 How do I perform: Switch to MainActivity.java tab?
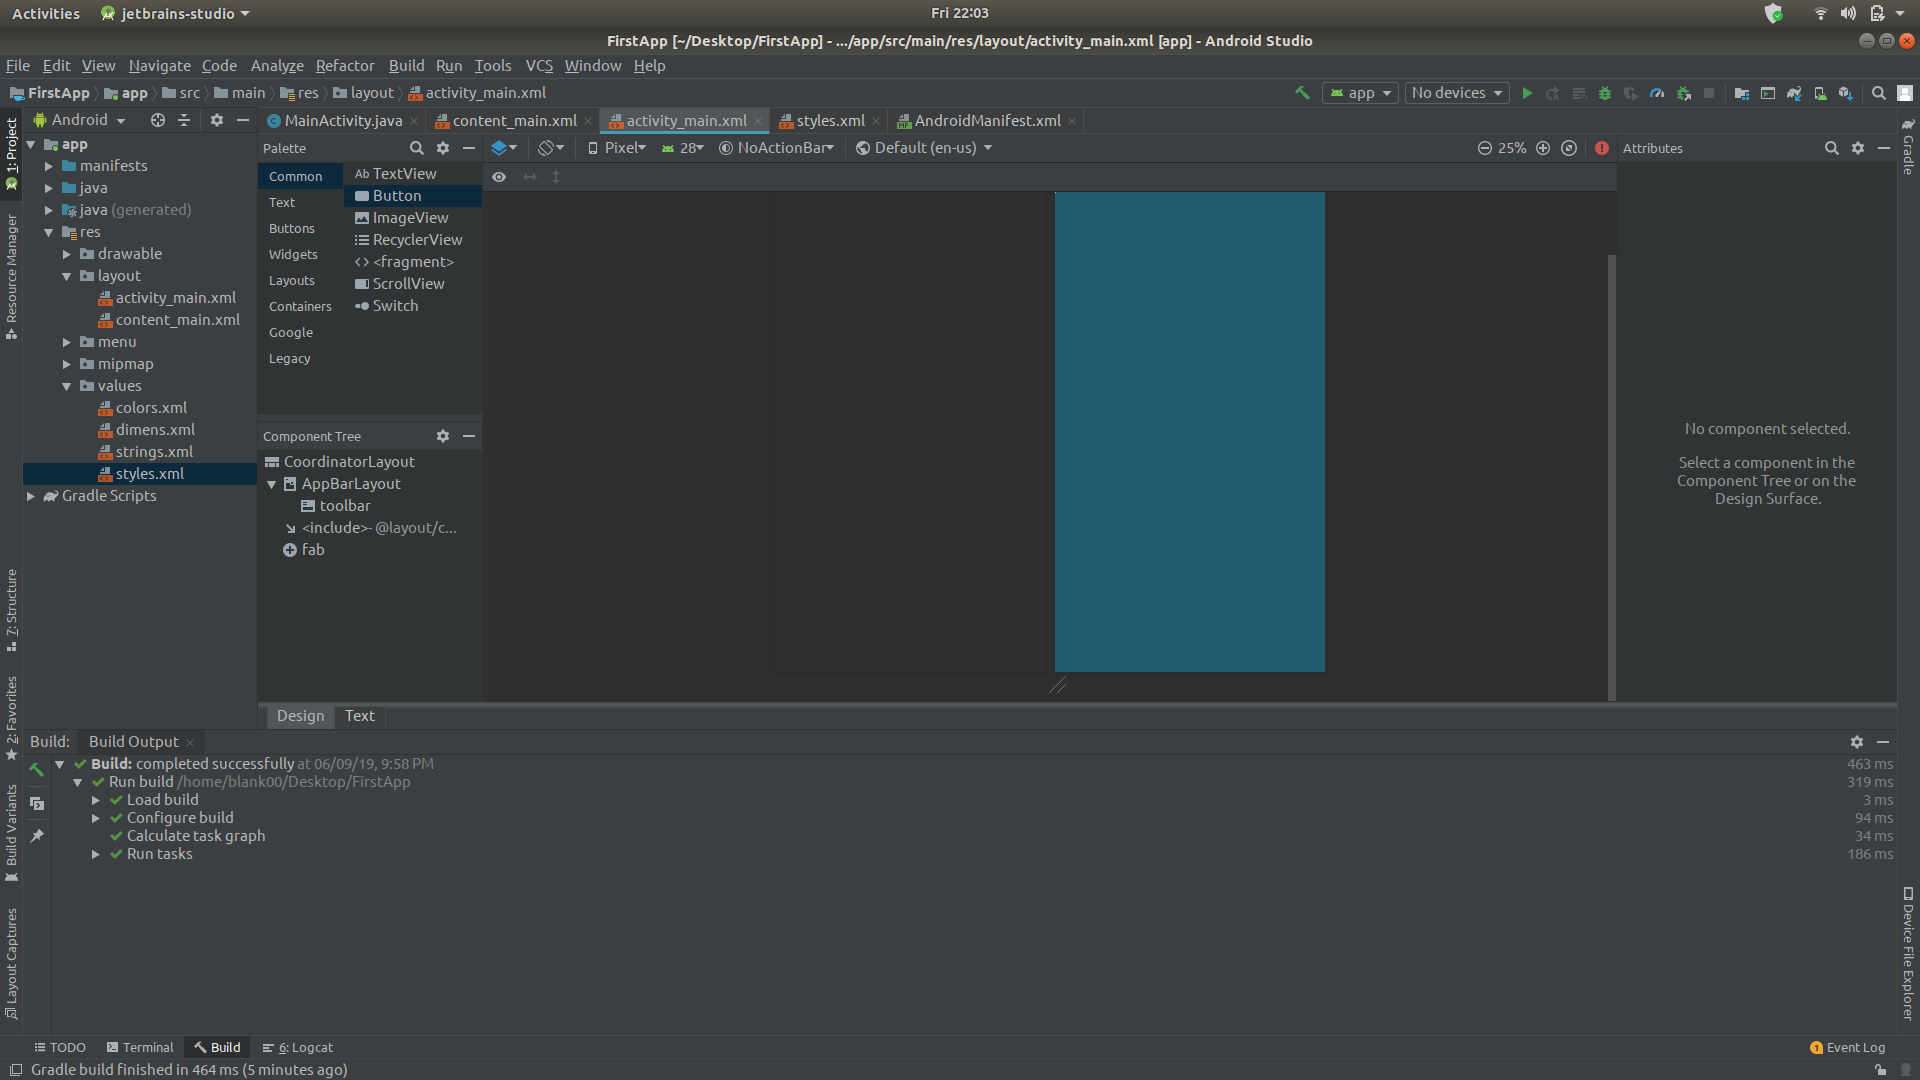point(343,121)
